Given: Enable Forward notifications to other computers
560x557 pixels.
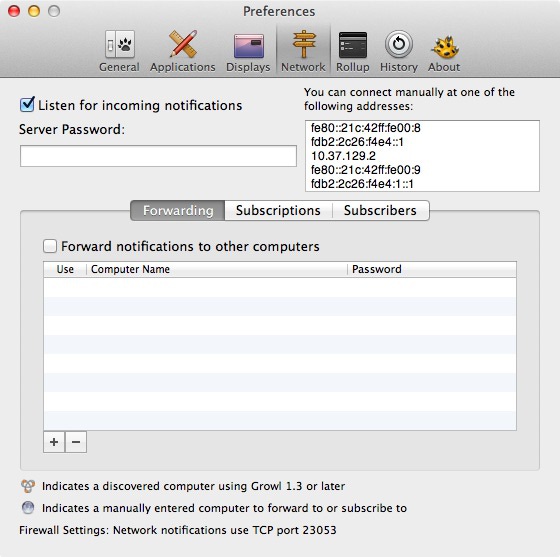Looking at the screenshot, I should [50, 246].
